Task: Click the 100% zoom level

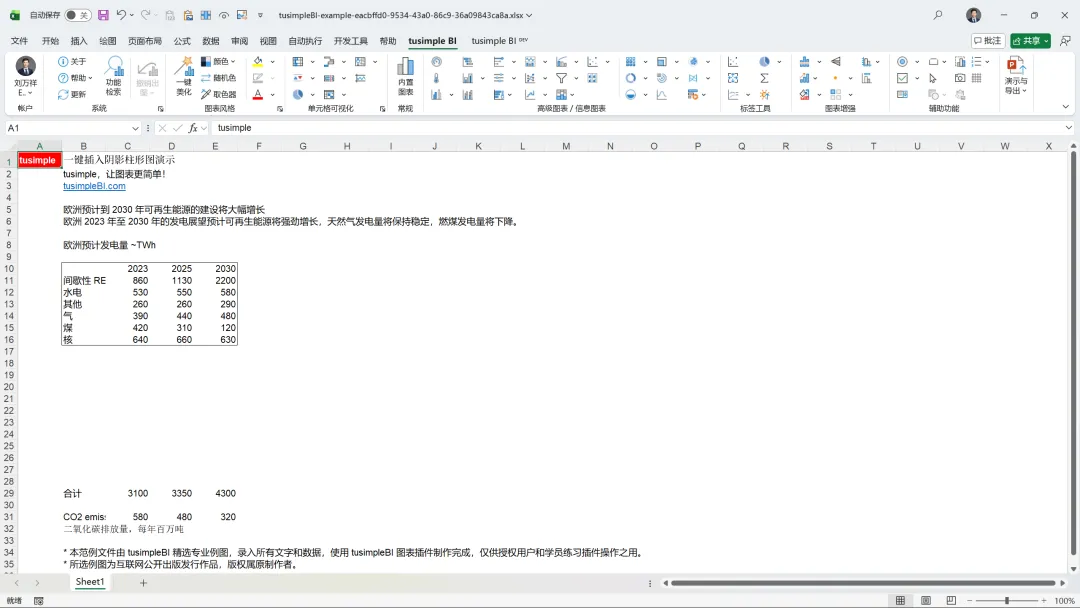Action: (1064, 600)
